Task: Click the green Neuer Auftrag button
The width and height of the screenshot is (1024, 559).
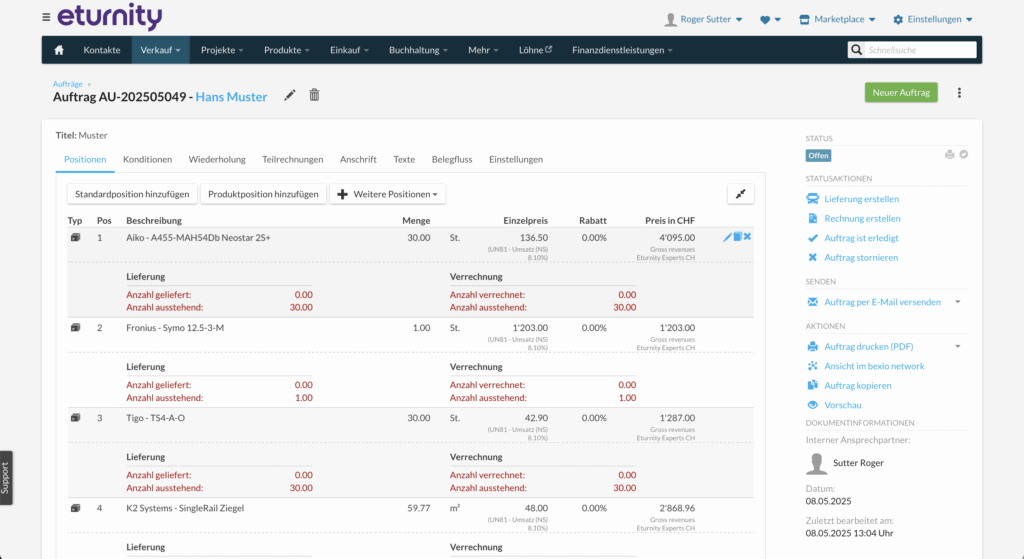Action: pyautogui.click(x=901, y=93)
